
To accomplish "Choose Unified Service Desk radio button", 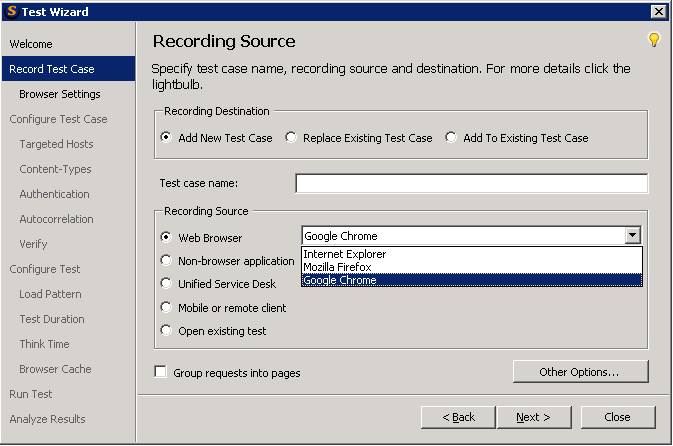I will tap(166, 284).
